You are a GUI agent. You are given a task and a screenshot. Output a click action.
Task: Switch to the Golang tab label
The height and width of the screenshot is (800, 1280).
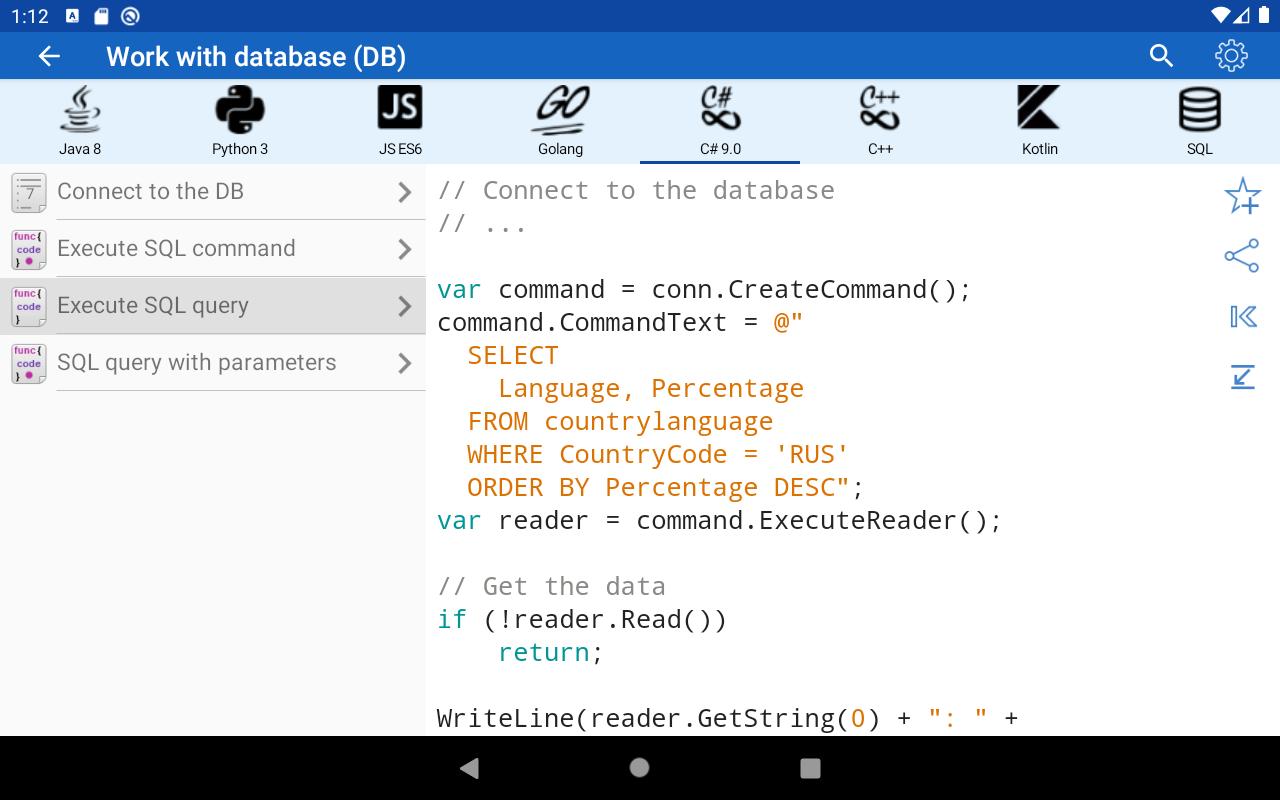click(560, 149)
